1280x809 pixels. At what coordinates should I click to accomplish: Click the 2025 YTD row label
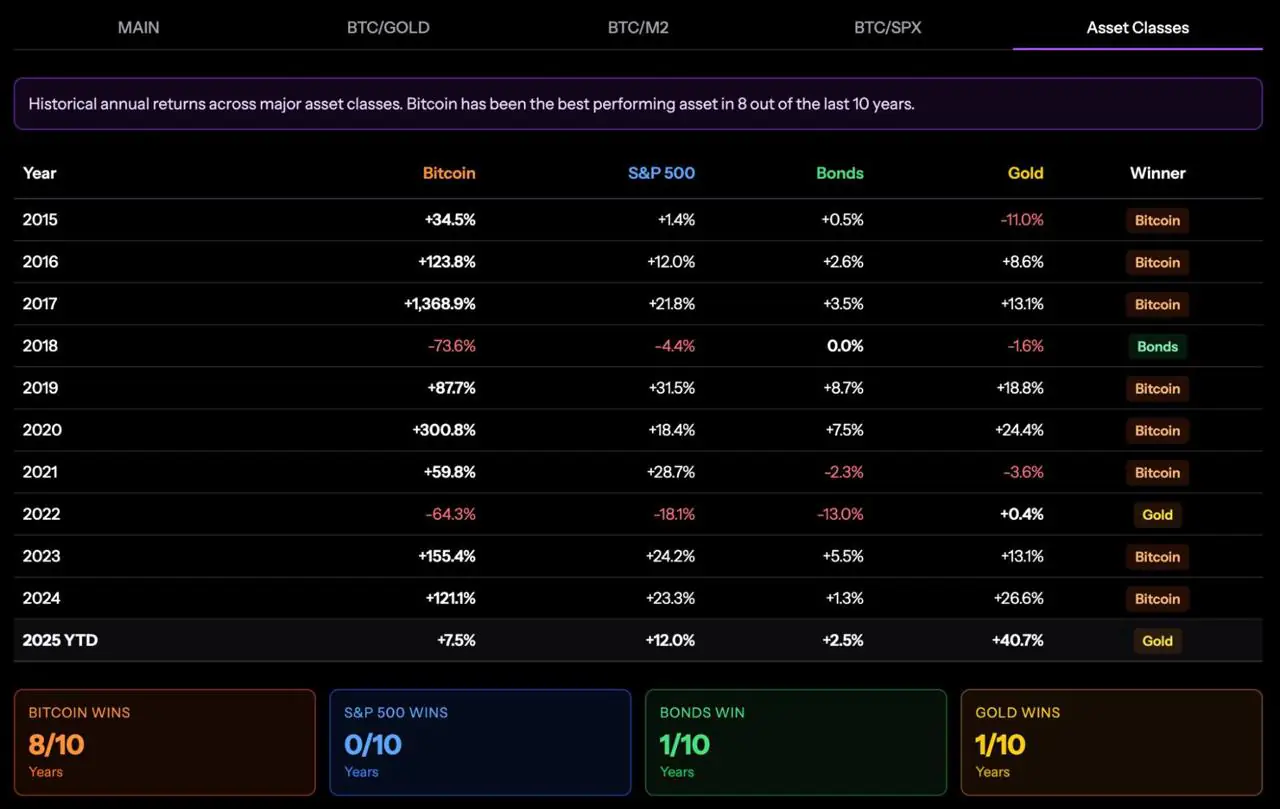click(x=60, y=640)
